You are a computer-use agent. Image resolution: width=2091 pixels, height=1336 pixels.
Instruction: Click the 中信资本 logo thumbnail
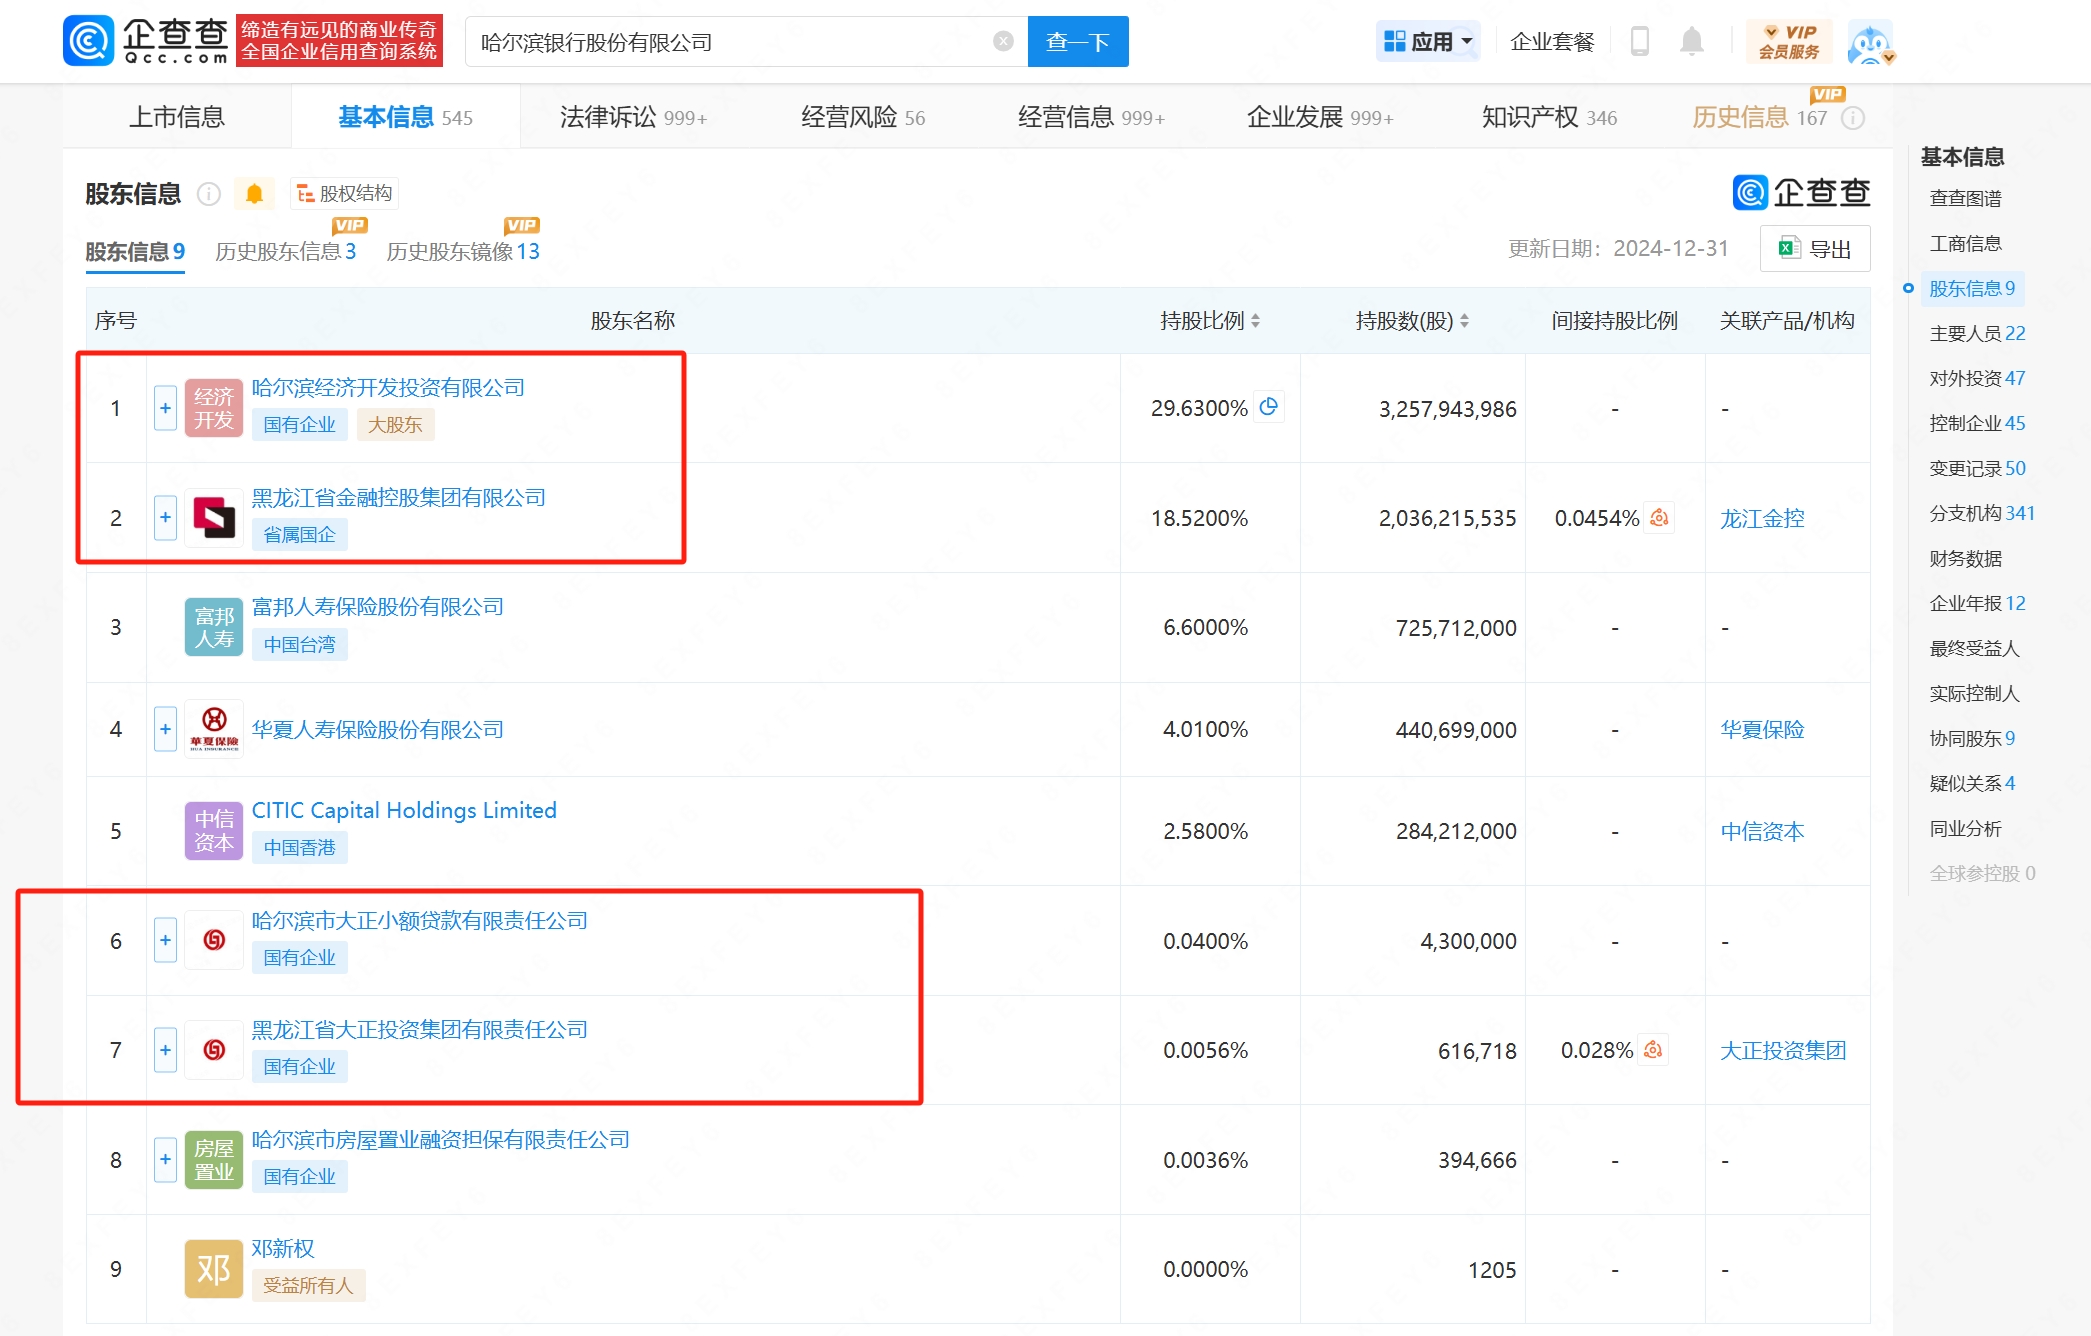point(214,831)
